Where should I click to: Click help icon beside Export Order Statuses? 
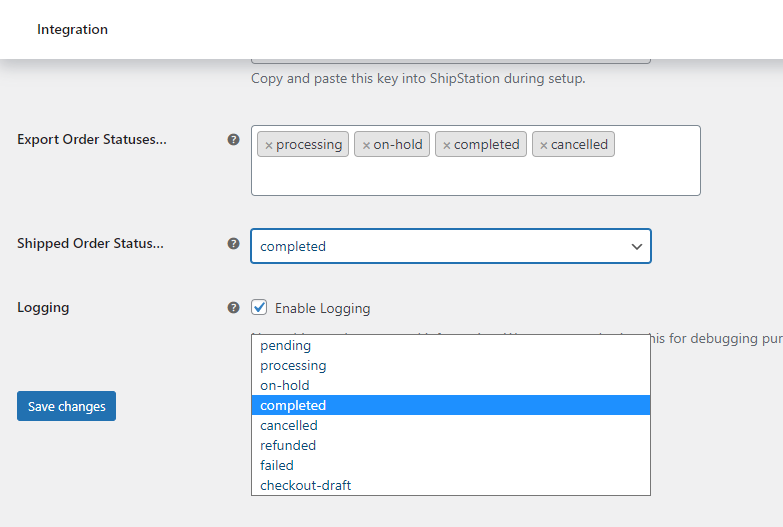pyautogui.click(x=234, y=140)
